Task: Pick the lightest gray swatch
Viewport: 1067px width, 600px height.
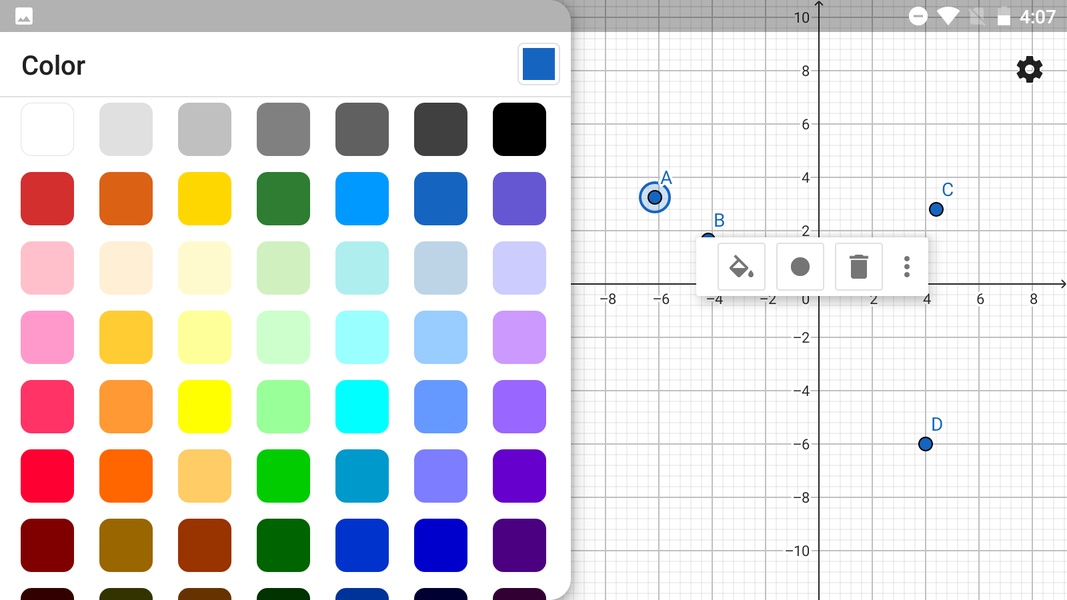Action: coord(126,129)
